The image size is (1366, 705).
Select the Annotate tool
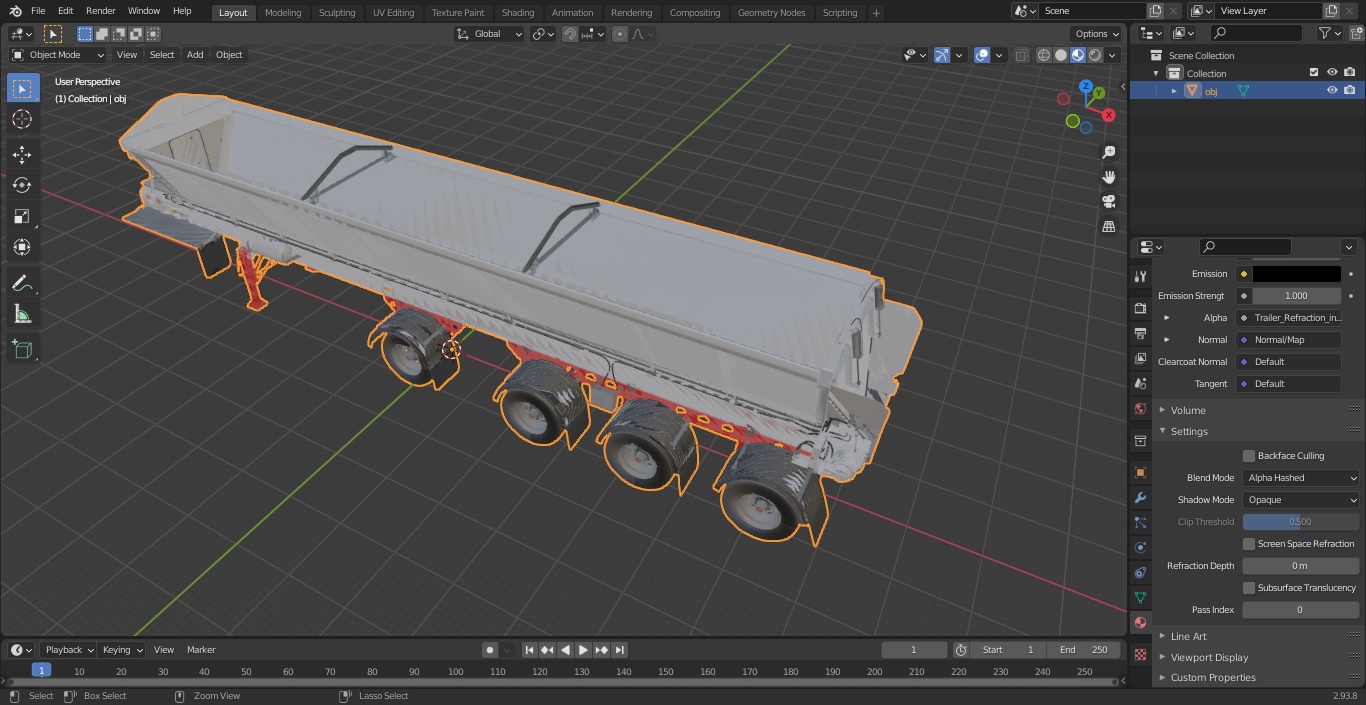pos(22,284)
